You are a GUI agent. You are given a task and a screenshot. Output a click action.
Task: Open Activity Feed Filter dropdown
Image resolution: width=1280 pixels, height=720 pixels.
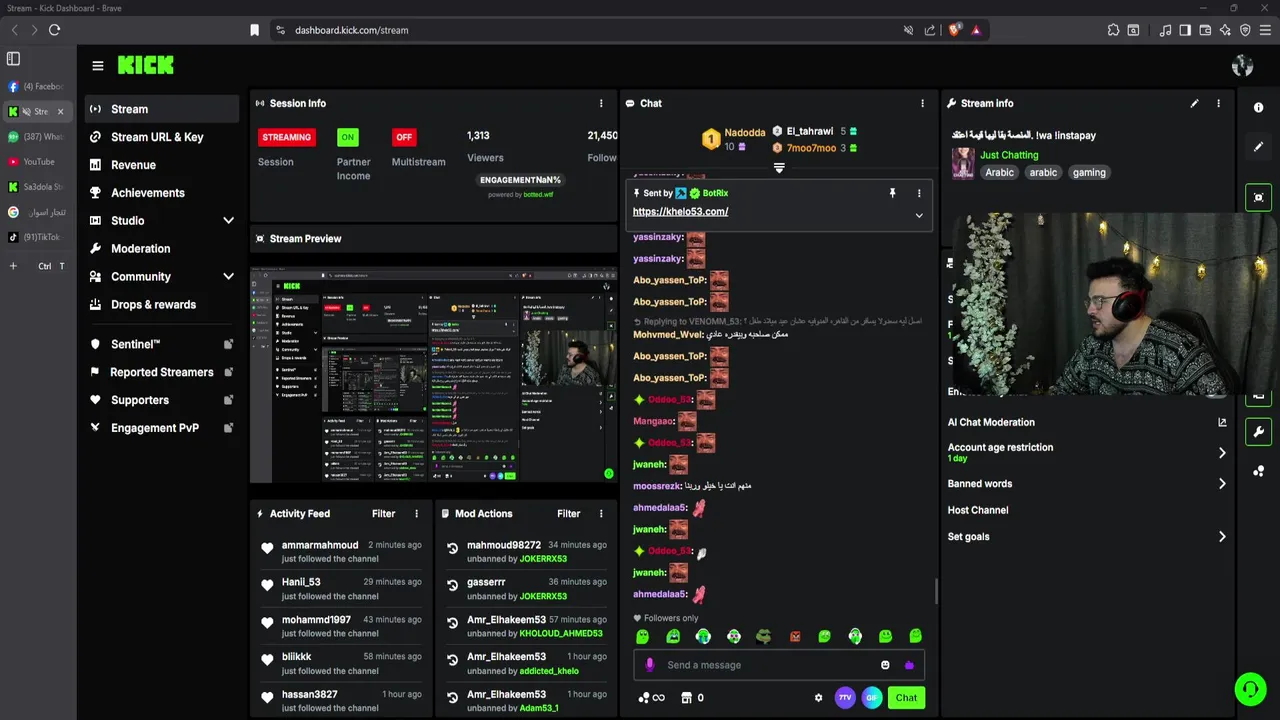pyautogui.click(x=383, y=514)
